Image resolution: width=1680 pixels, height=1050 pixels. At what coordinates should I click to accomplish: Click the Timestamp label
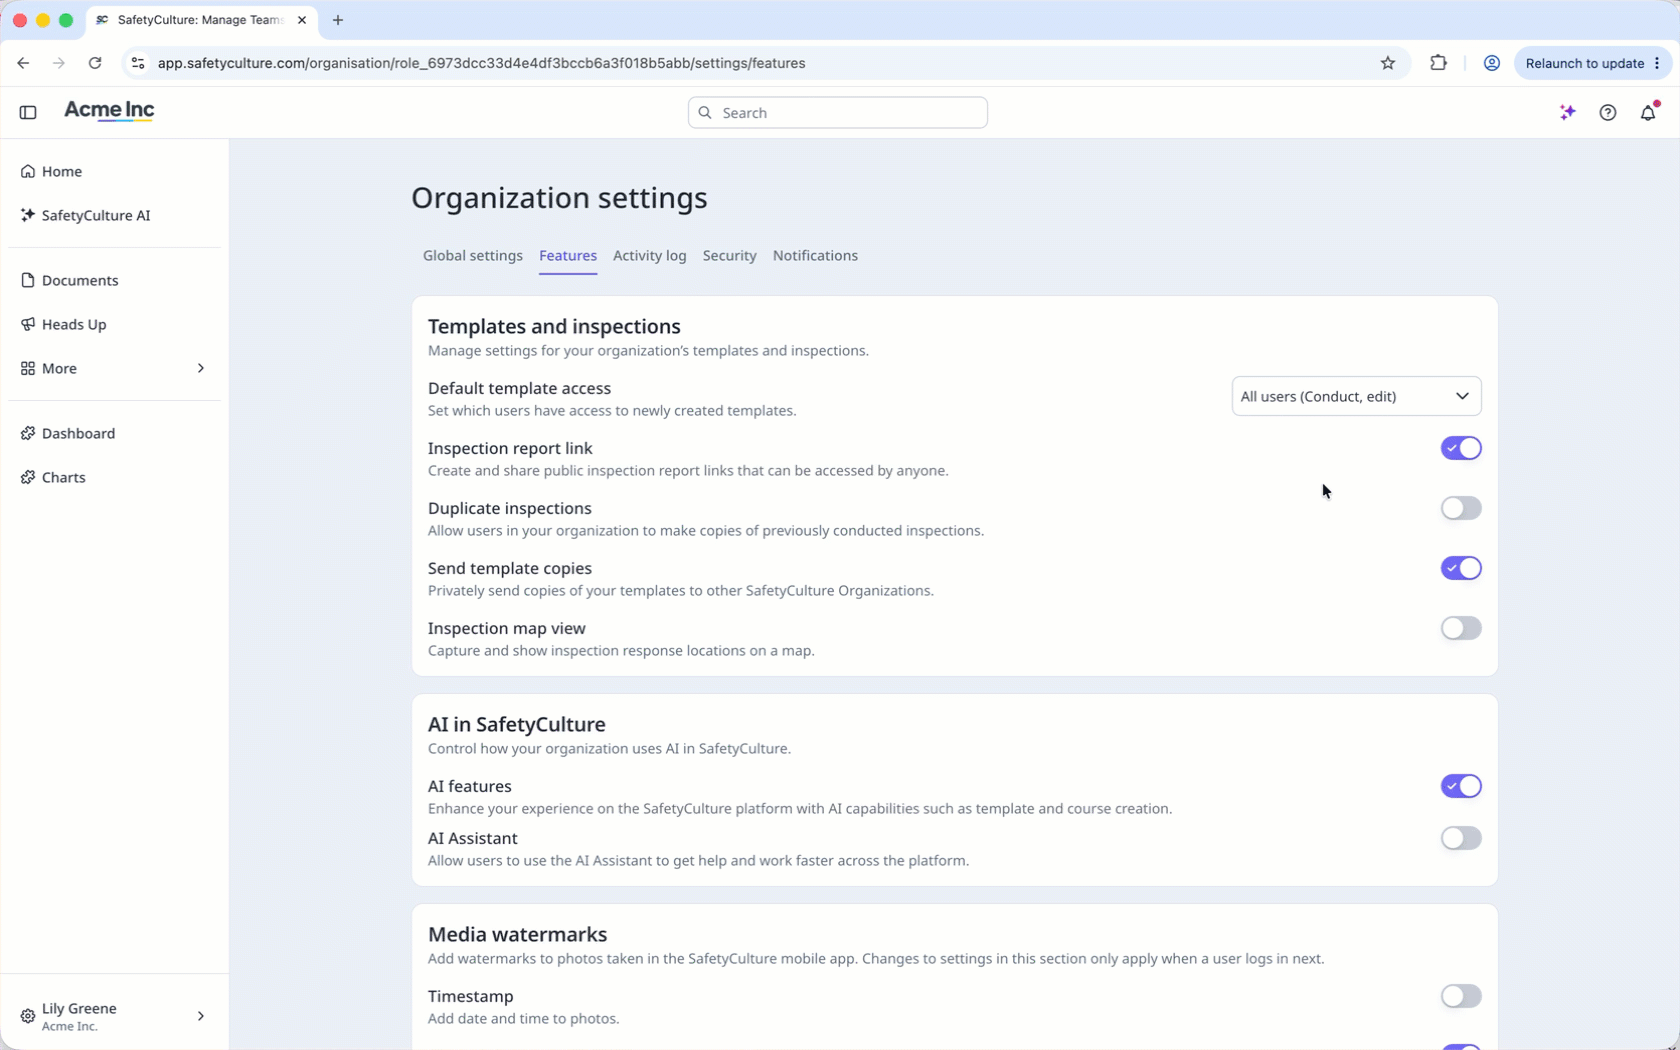[x=471, y=996]
